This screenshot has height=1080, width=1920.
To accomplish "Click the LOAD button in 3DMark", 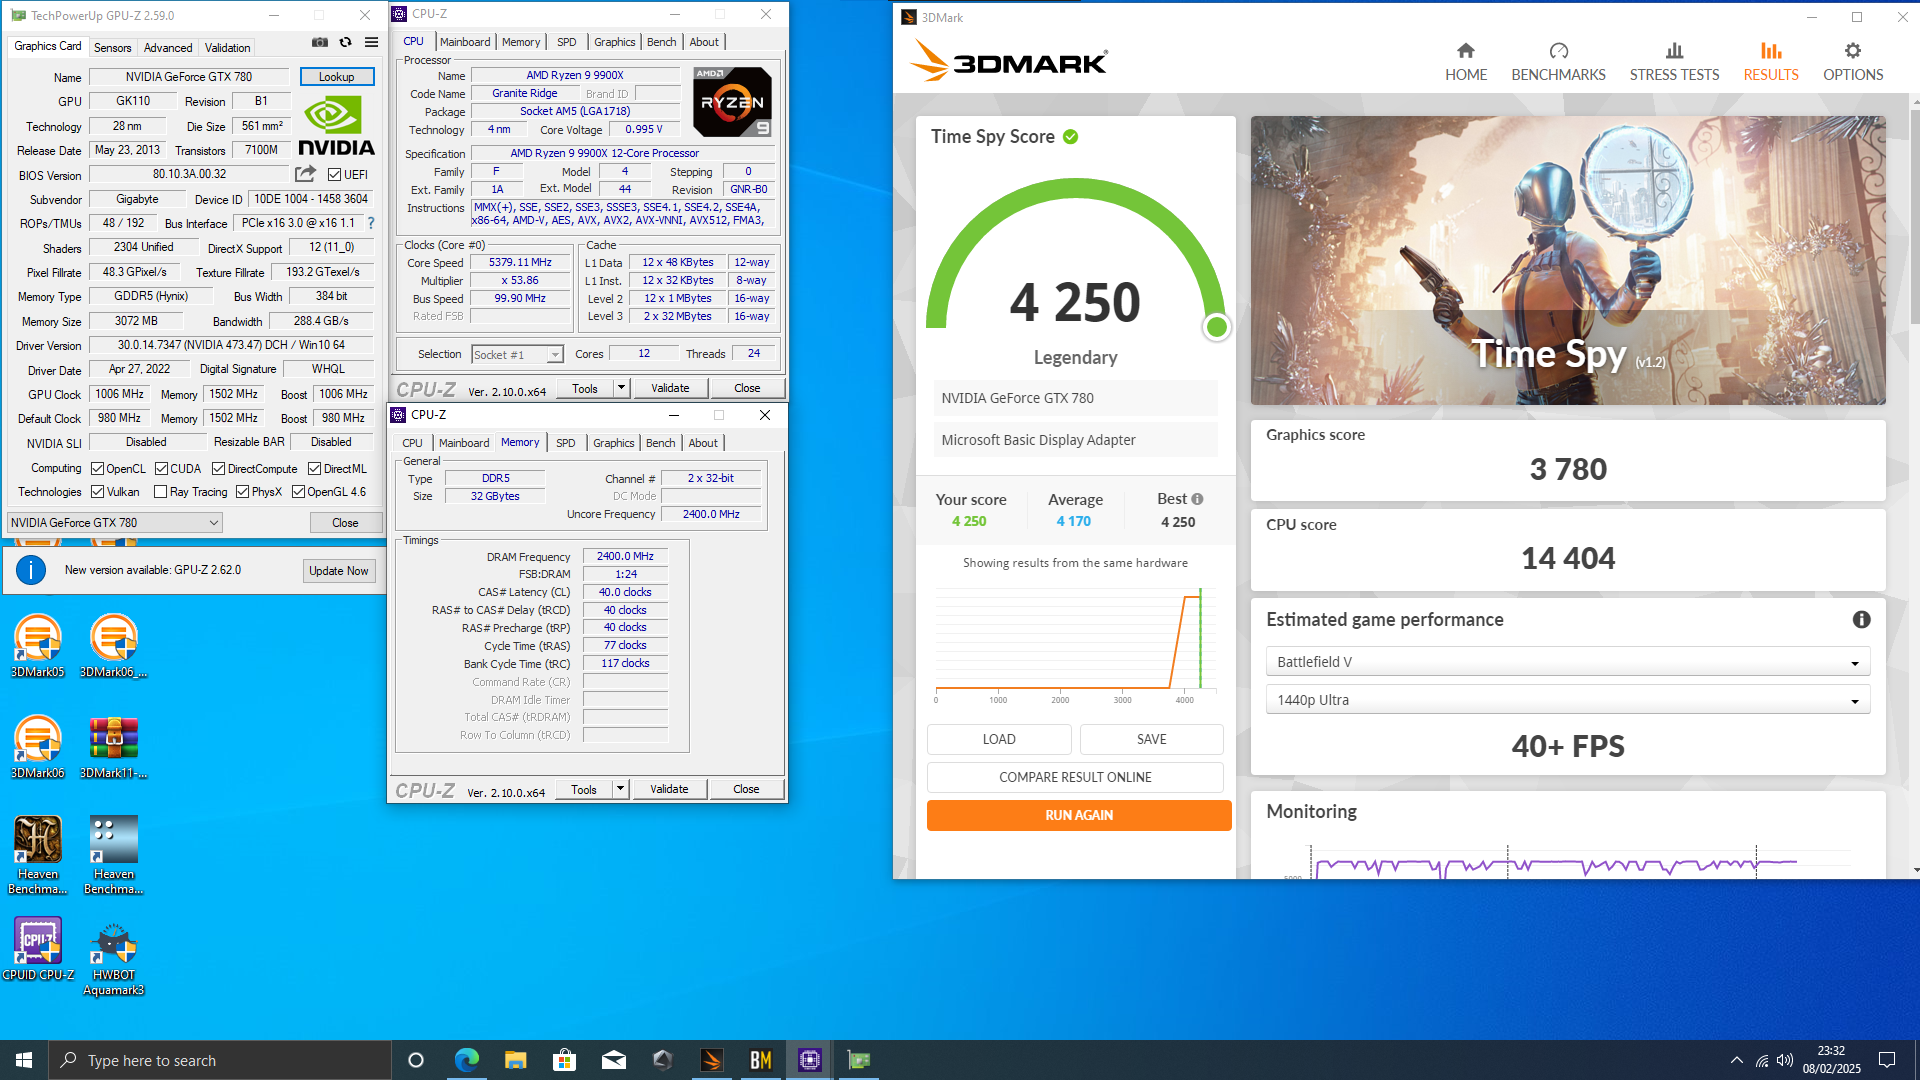I will pos(999,739).
